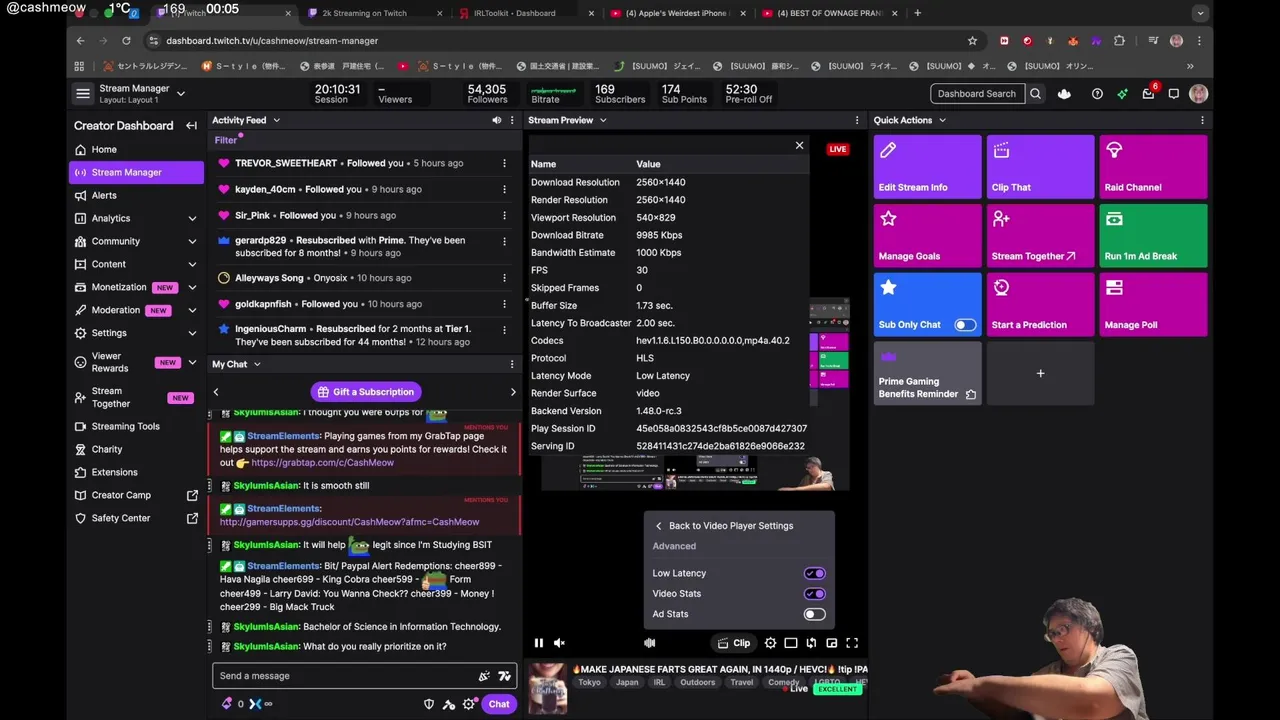Go Back to Video Player Settings
This screenshot has height=720, width=1280.
click(724, 526)
